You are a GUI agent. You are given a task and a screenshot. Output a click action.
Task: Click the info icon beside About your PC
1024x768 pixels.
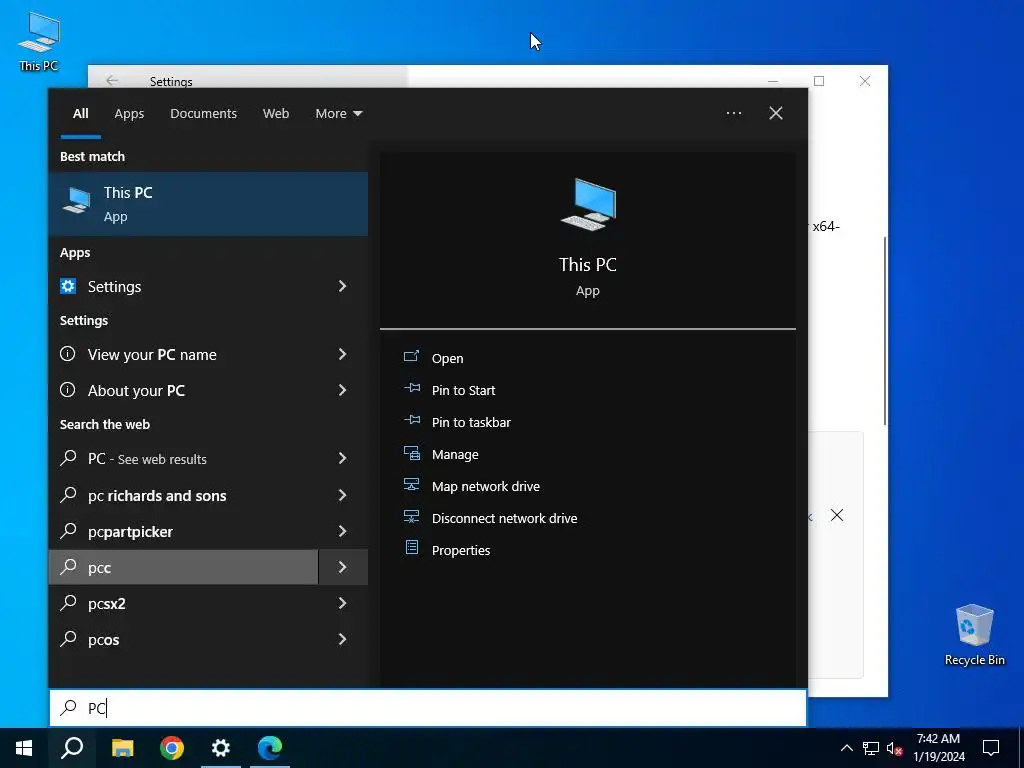(x=67, y=390)
